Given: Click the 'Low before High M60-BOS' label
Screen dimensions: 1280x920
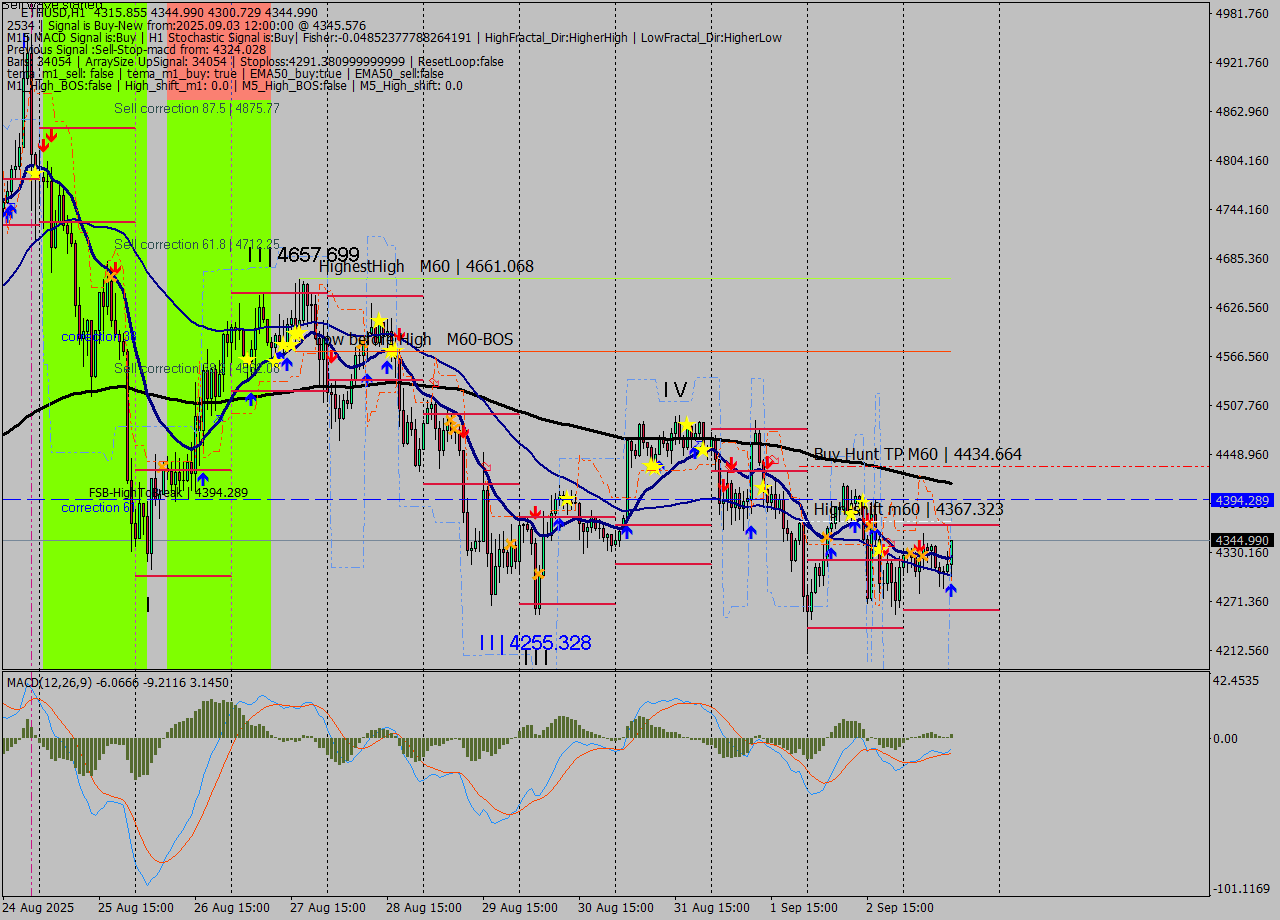Looking at the screenshot, I should point(414,339).
